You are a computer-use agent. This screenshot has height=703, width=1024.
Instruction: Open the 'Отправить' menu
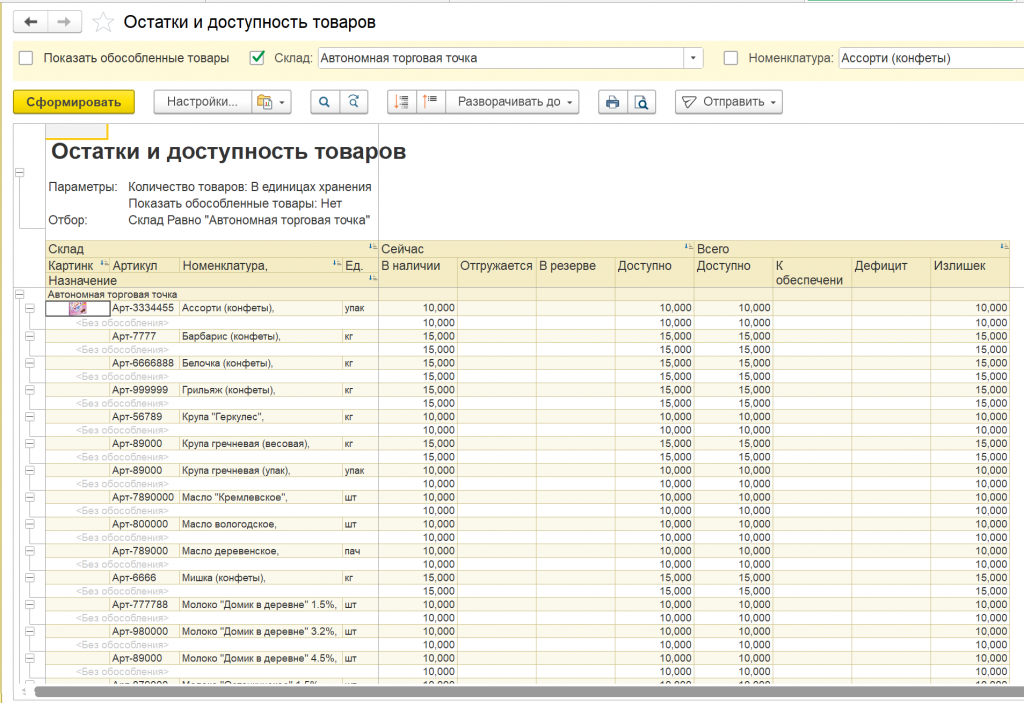coord(728,102)
